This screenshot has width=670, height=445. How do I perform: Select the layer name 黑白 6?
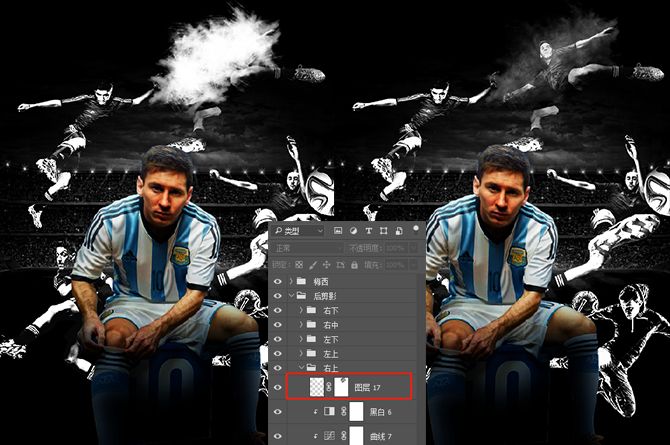pyautogui.click(x=380, y=412)
